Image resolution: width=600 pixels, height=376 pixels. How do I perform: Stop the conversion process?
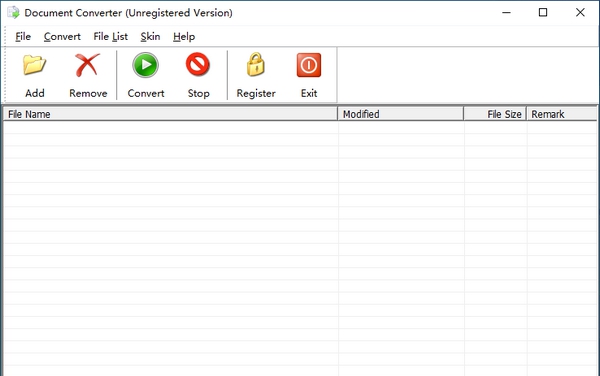tap(198, 65)
